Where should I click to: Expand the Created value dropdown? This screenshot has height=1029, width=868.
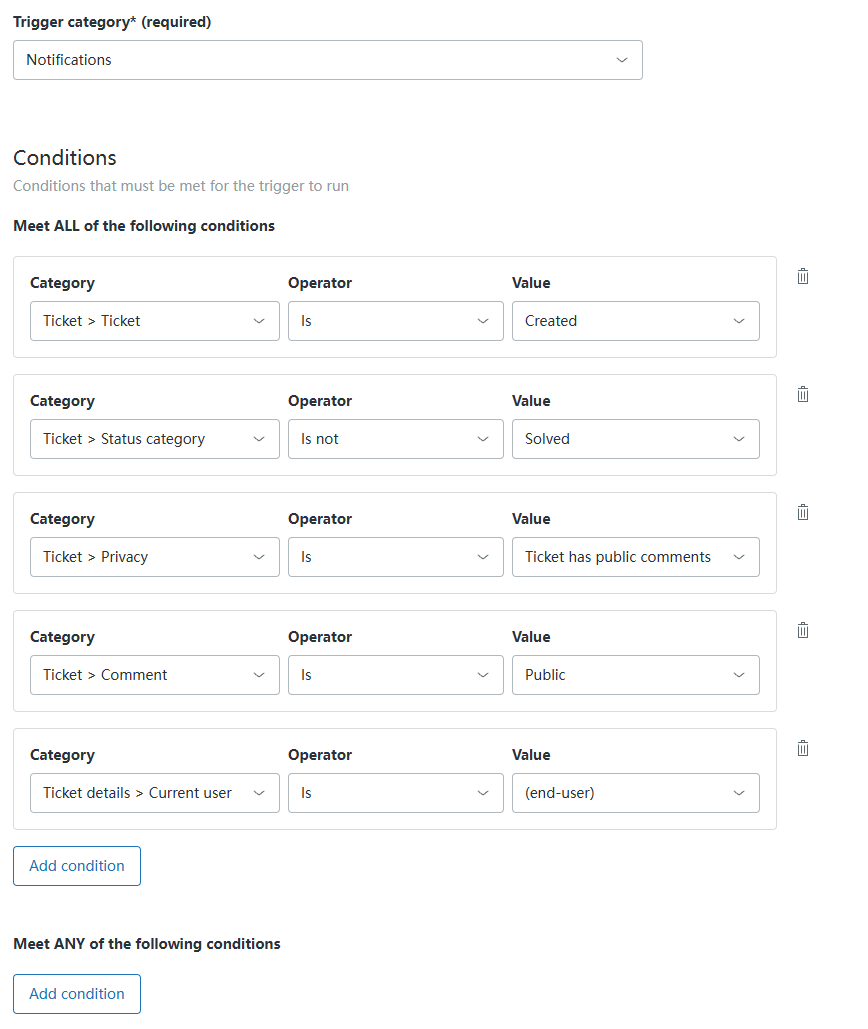click(635, 321)
